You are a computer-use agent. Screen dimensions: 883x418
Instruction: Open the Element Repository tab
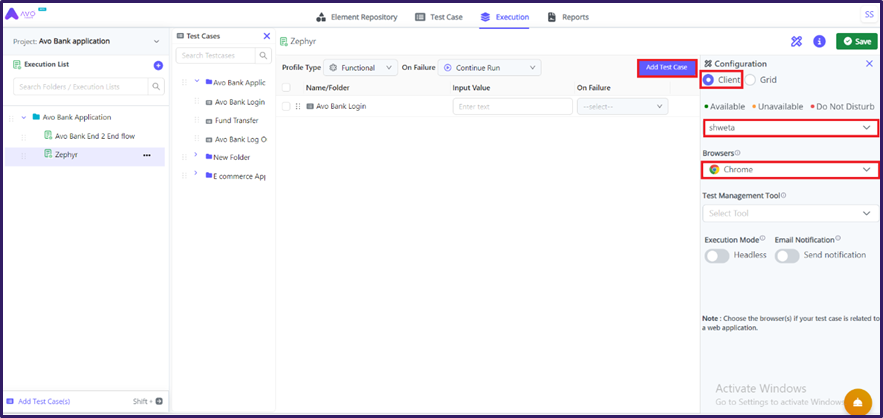(x=357, y=17)
